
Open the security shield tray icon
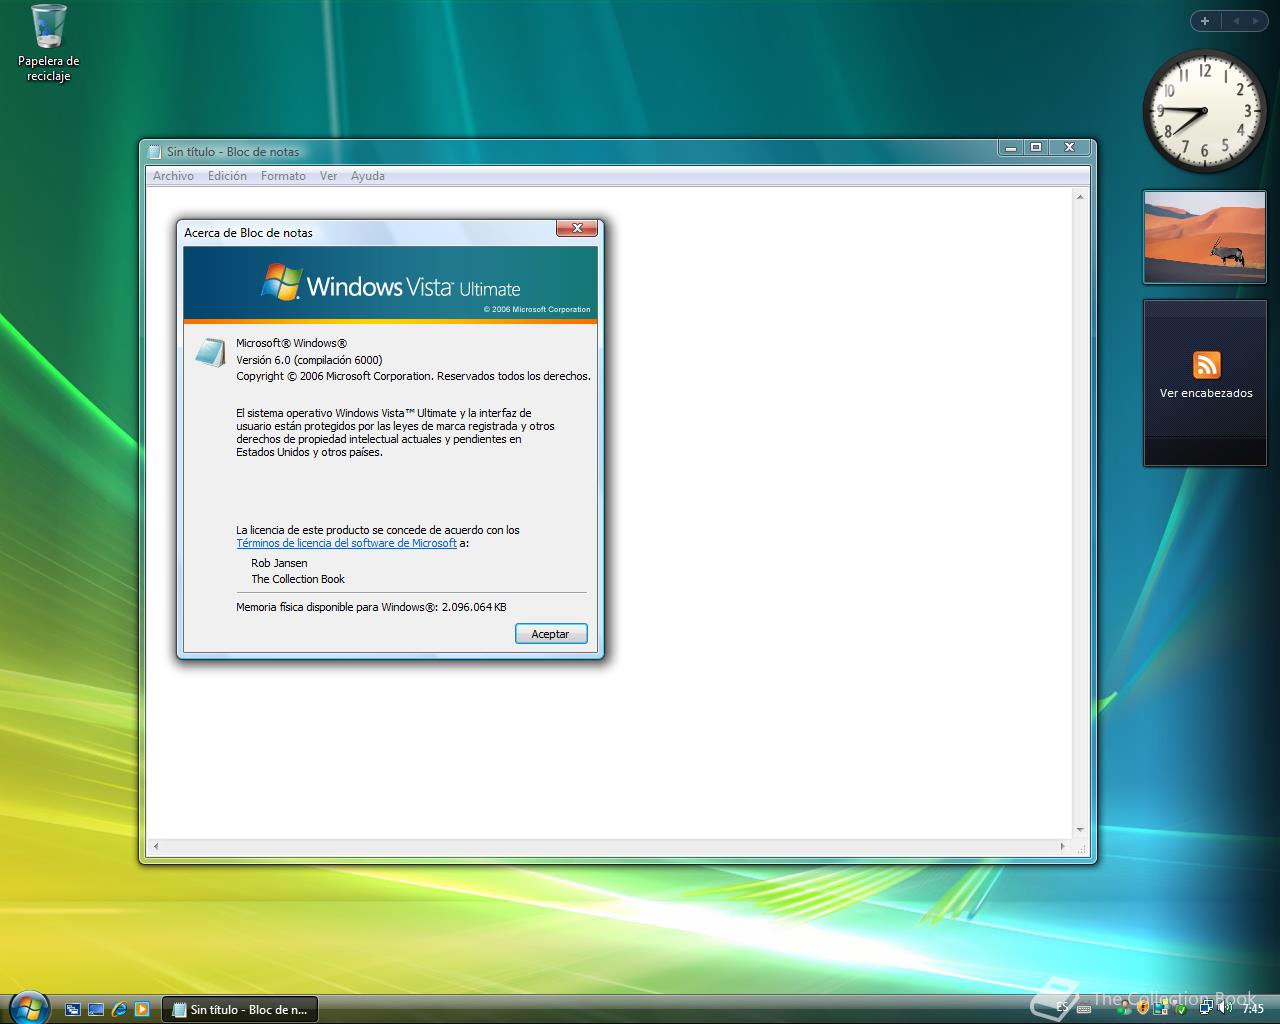[1143, 1008]
